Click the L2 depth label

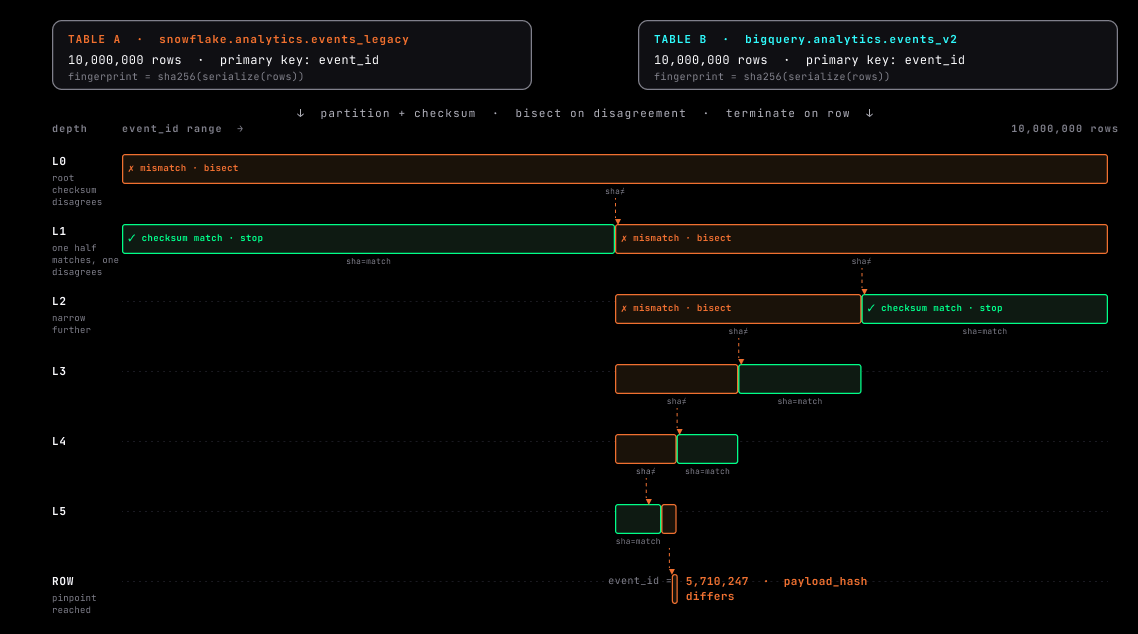59,301
